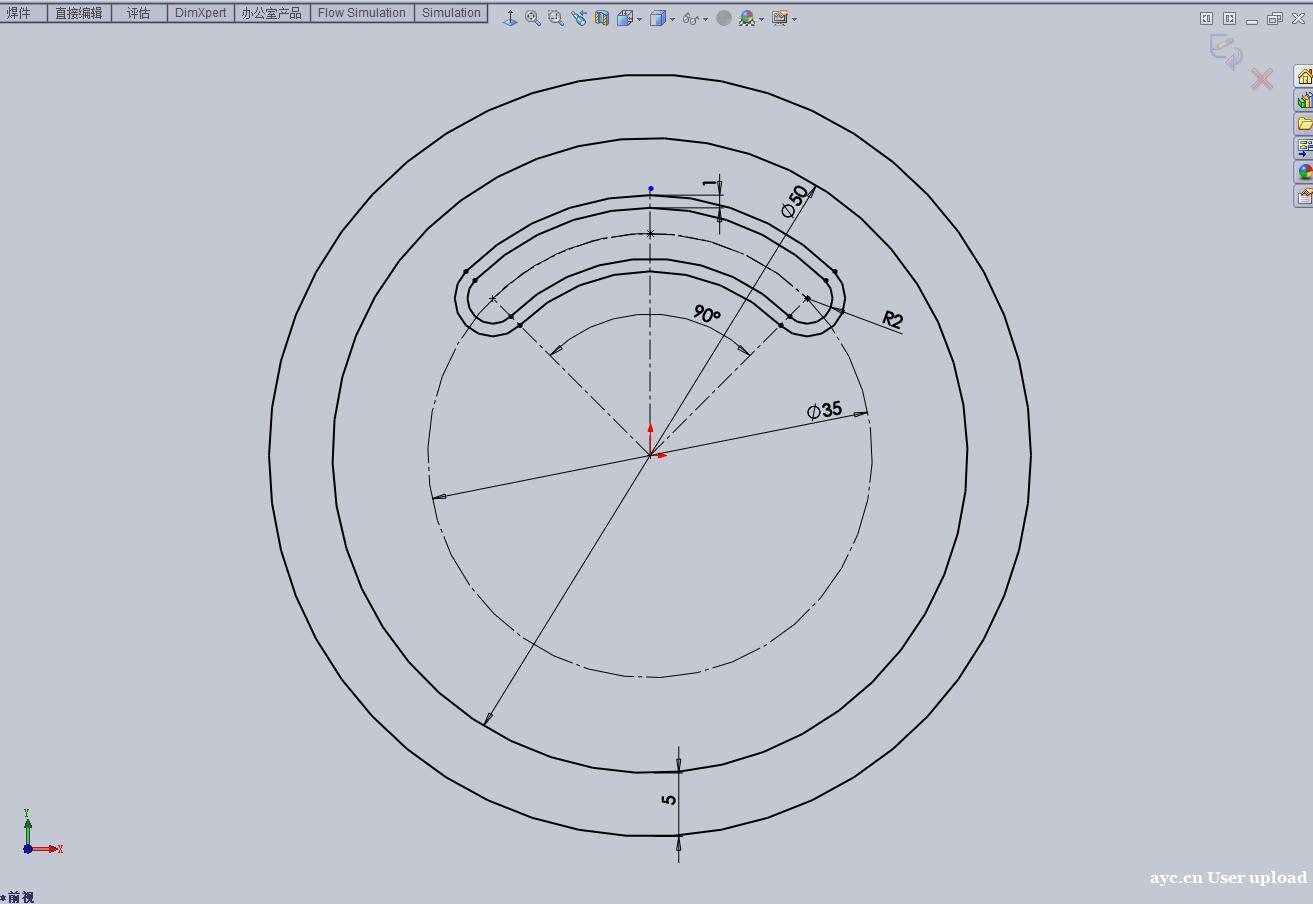Open the File Explorer folder tab
The height and width of the screenshot is (904, 1313).
point(1304,124)
